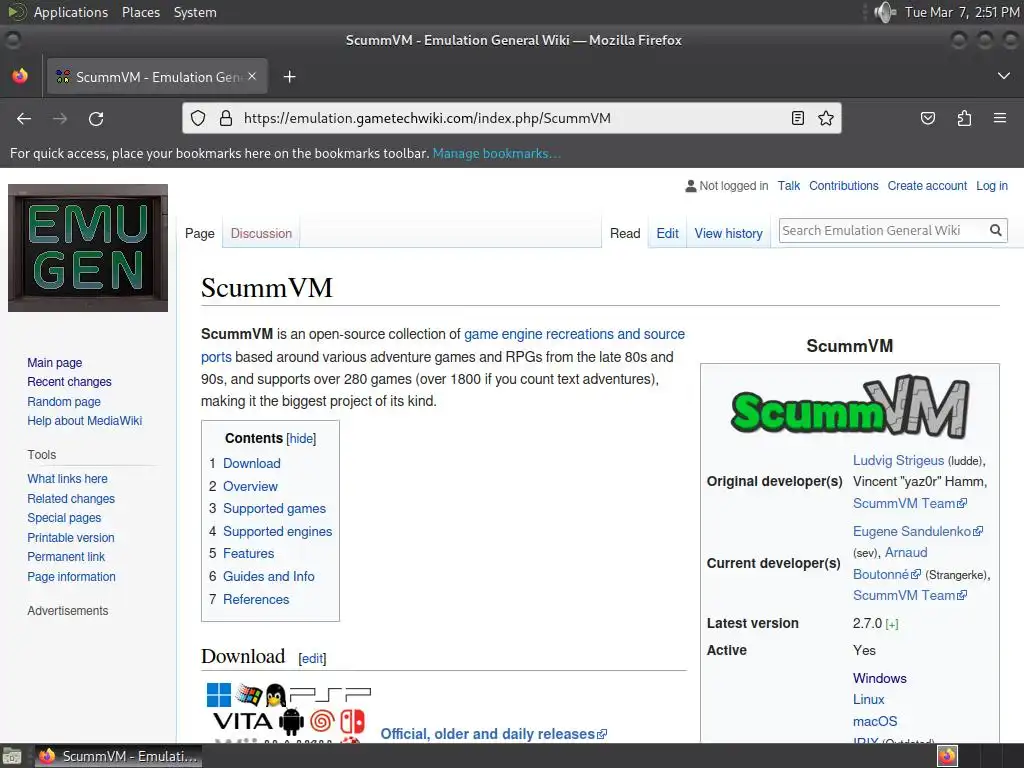Open the Applications menu
1024x768 pixels.
pyautogui.click(x=71, y=12)
